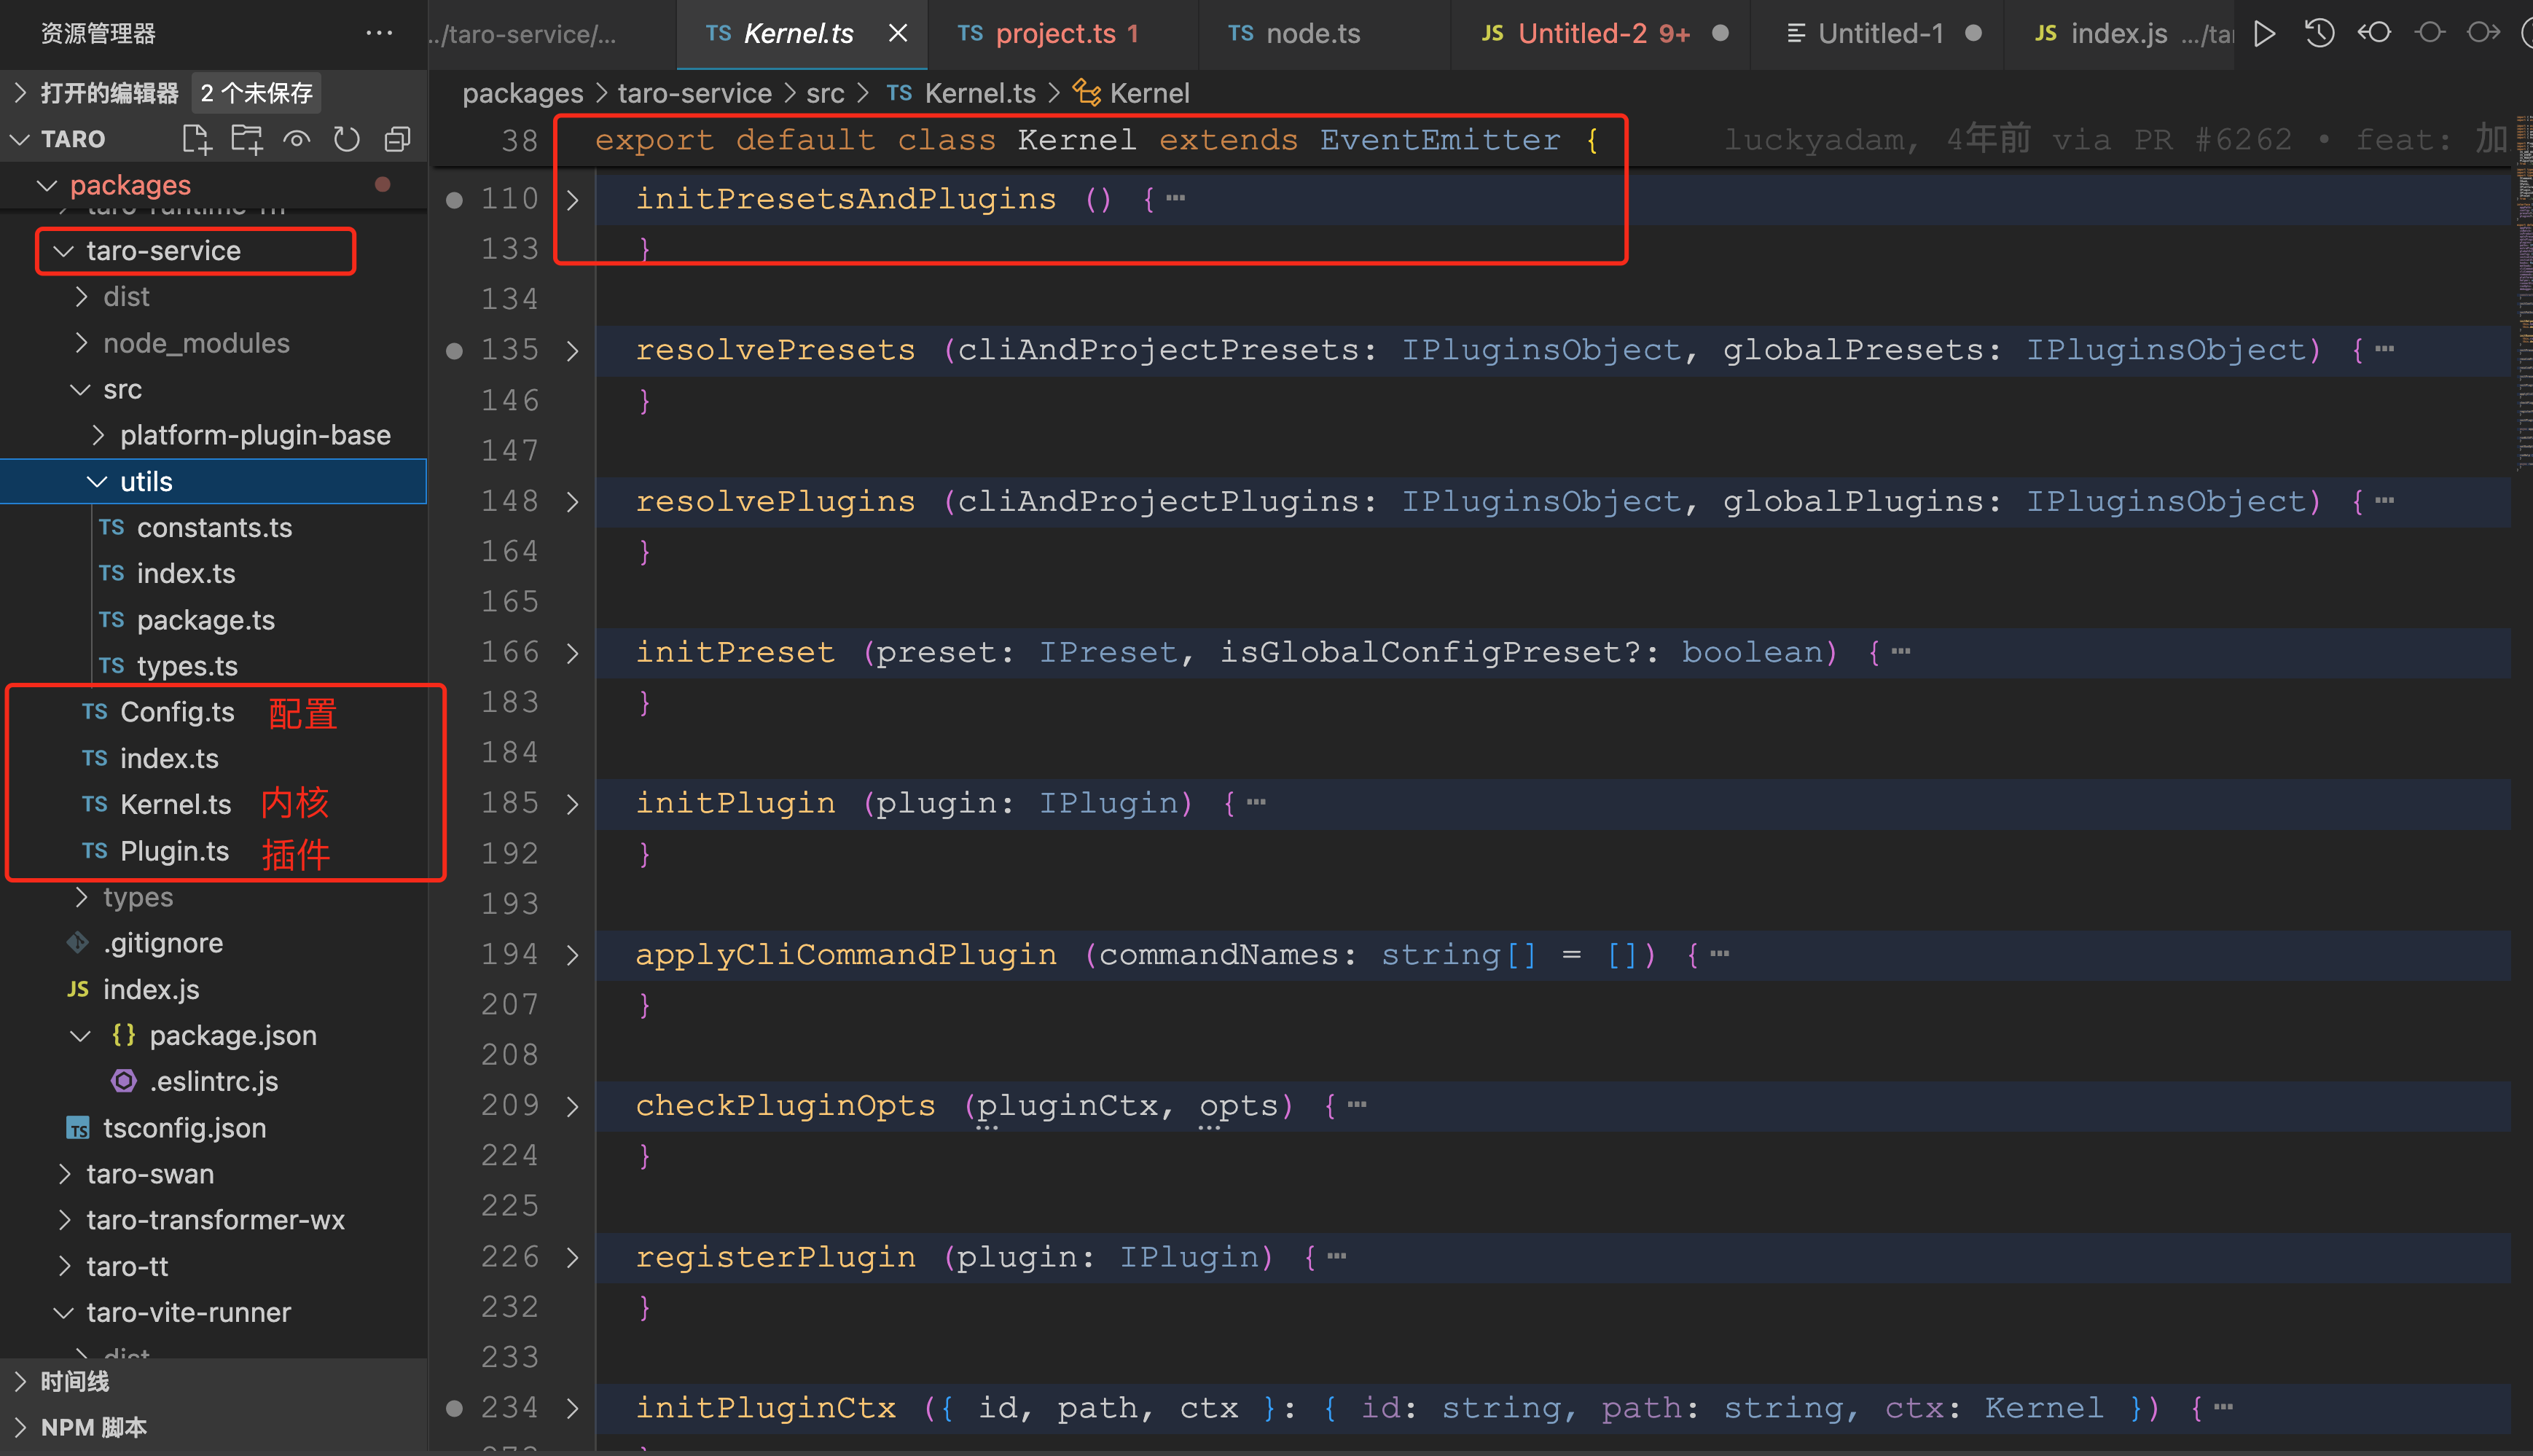Toggle breakpoint dot at line 110

(454, 200)
